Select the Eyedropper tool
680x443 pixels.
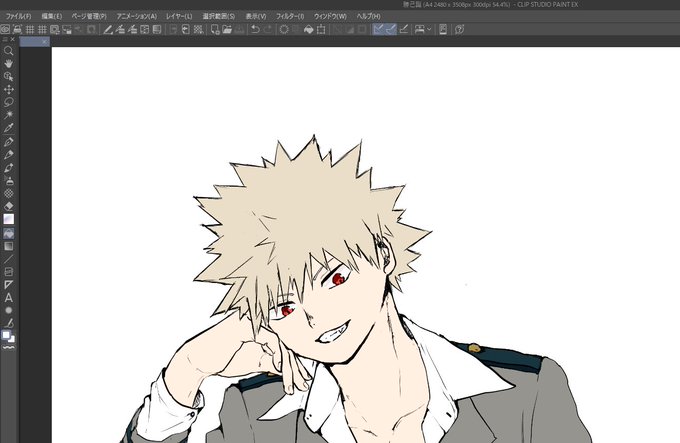8,128
